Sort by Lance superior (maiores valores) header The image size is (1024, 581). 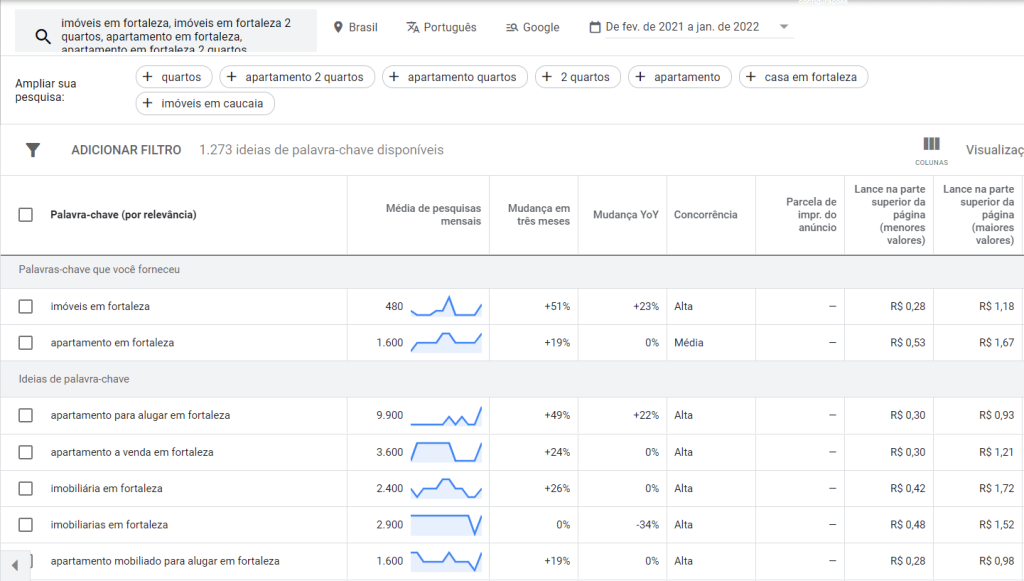978,215
